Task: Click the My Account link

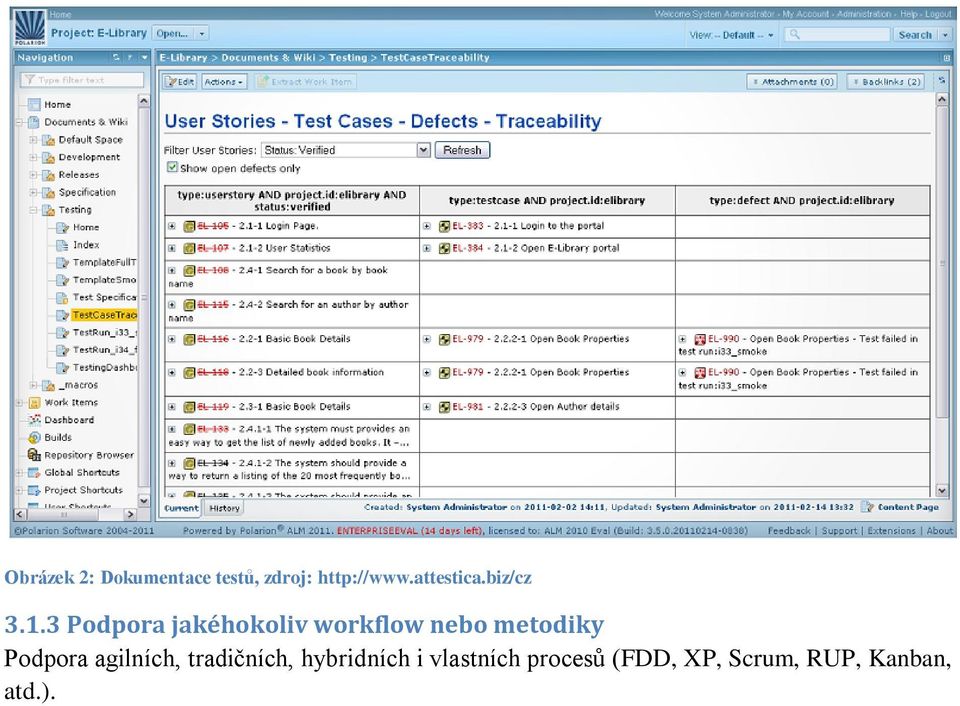Action: pyautogui.click(x=805, y=14)
